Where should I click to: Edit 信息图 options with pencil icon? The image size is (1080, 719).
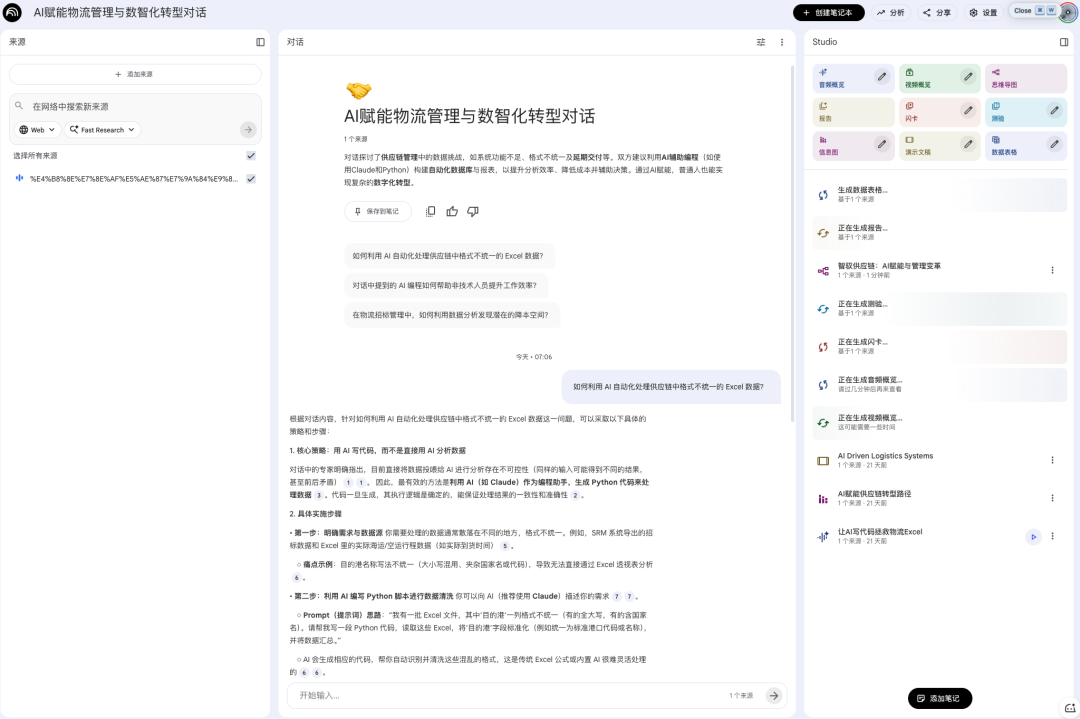coord(882,144)
